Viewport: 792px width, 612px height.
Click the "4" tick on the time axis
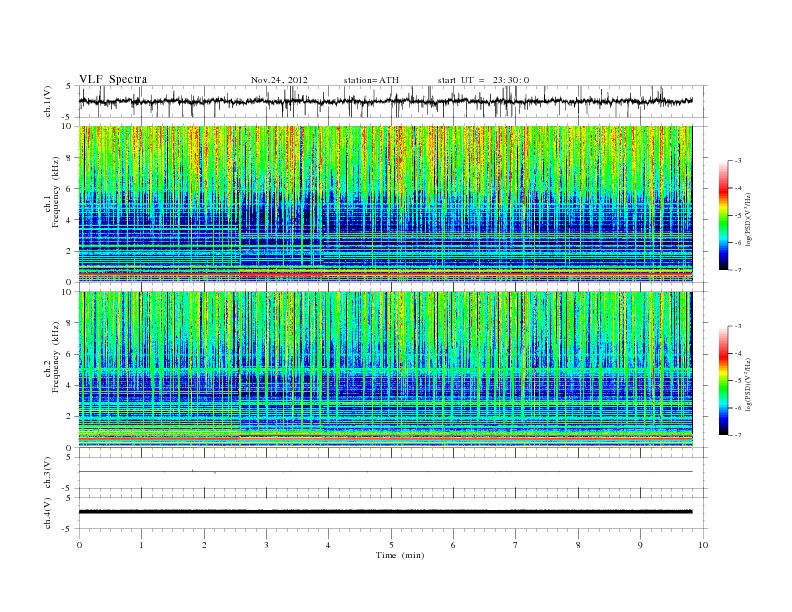click(x=328, y=545)
